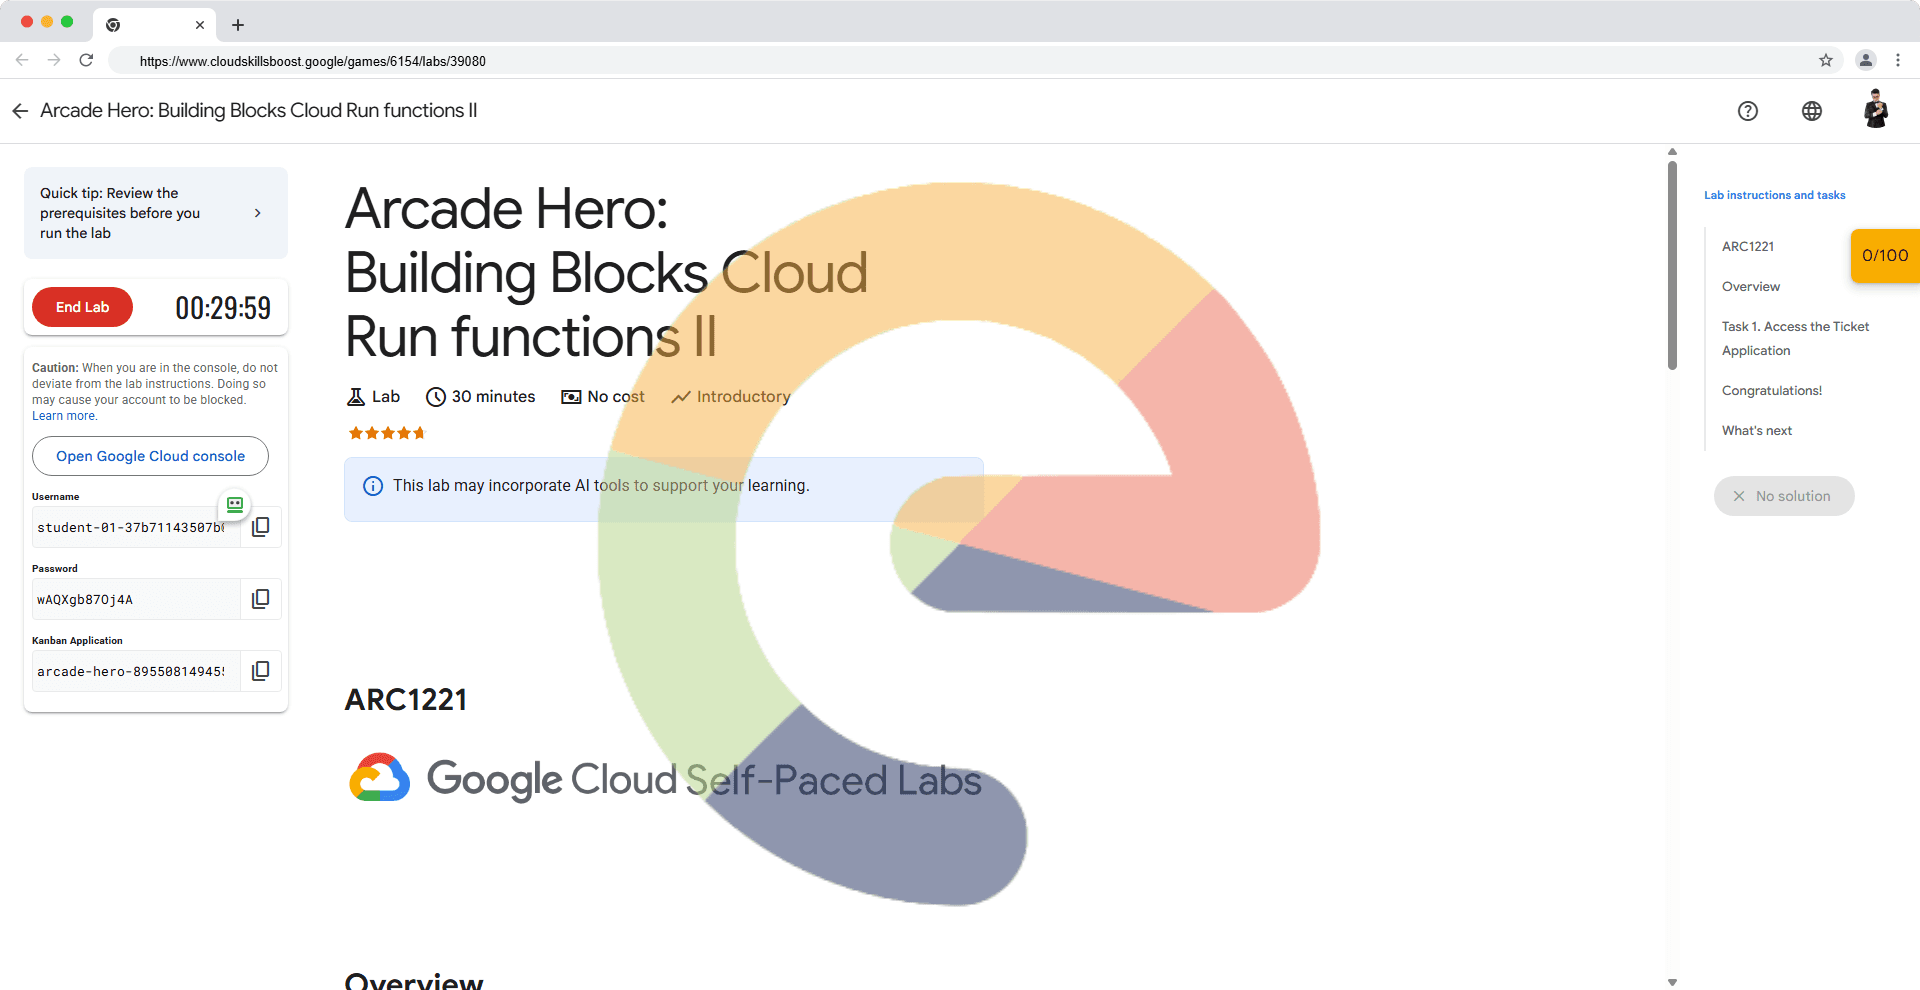Expand the quick tip prerequisites panel

tap(257, 213)
